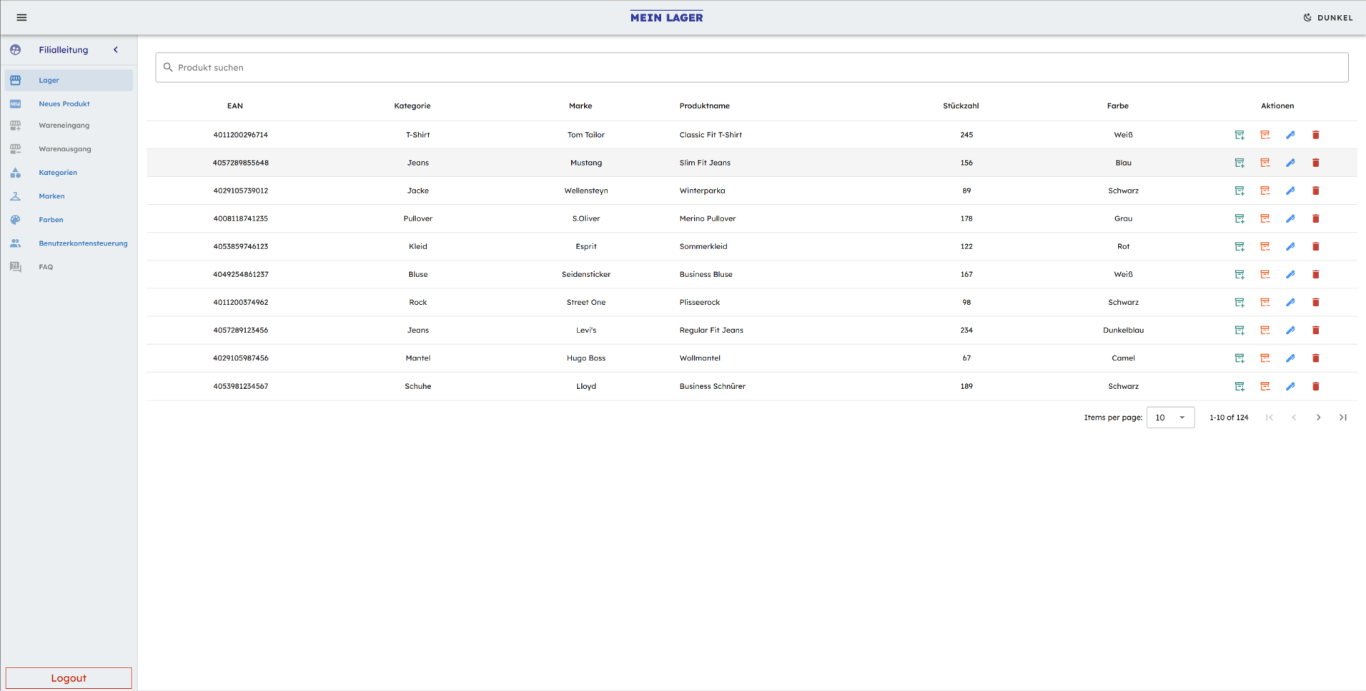
Task: Click the orange stock-remove icon for Slim Fit Jeans
Action: click(1264, 162)
